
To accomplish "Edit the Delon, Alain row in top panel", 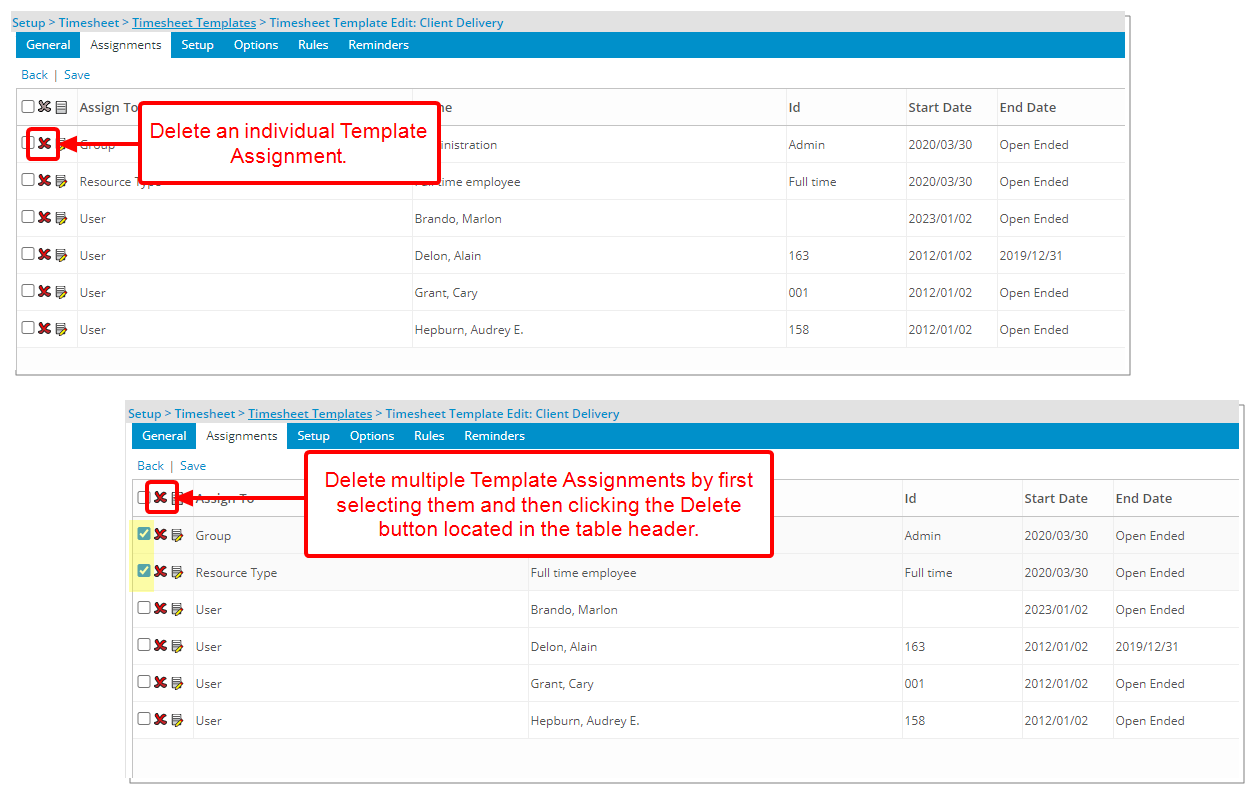I will [61, 256].
